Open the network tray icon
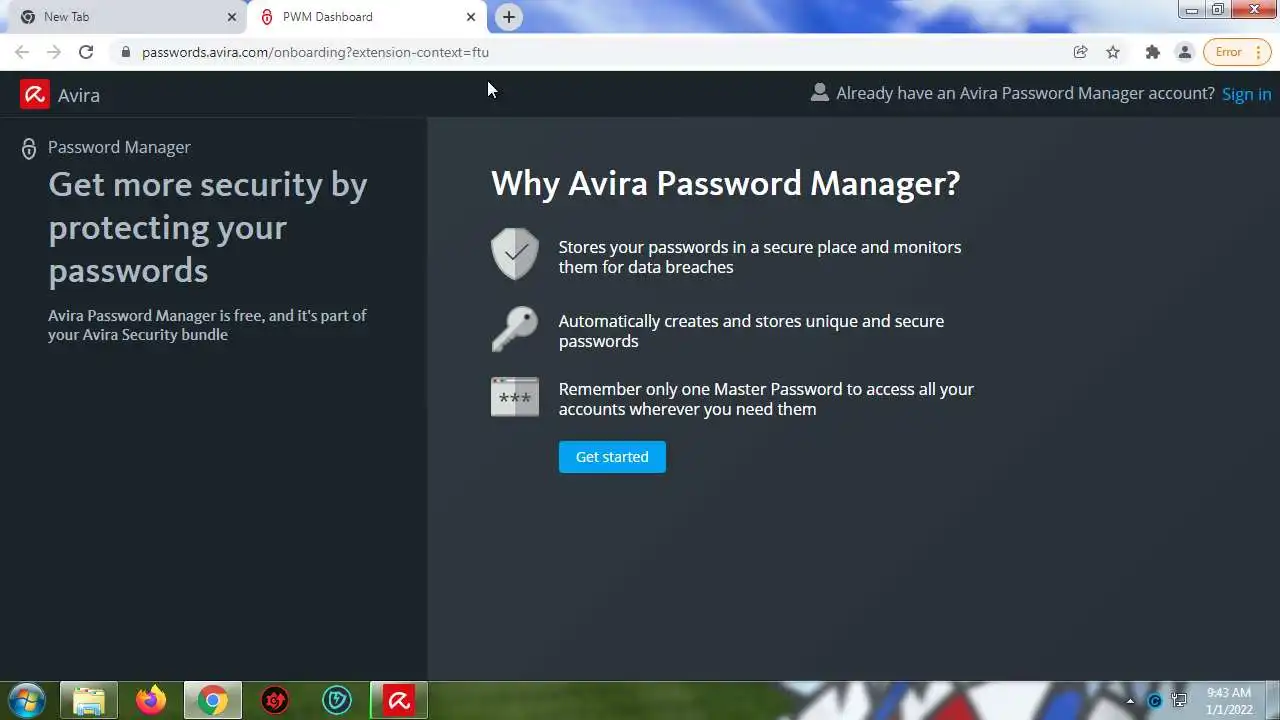The width and height of the screenshot is (1280, 720). tap(1180, 701)
